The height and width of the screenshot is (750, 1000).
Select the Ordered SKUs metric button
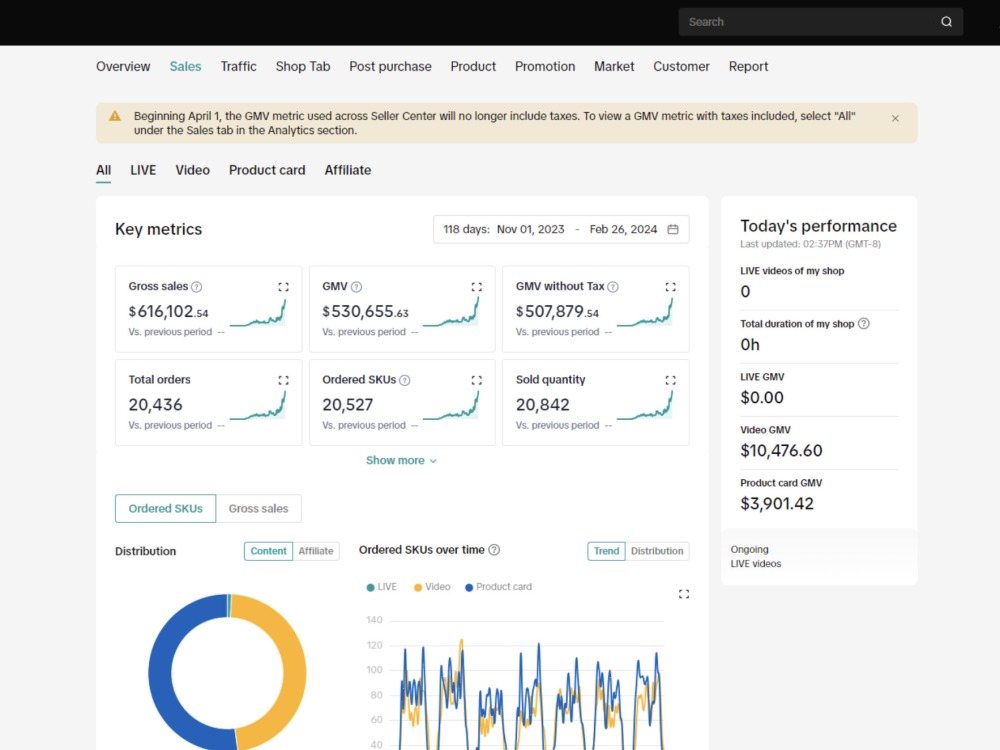pos(165,508)
